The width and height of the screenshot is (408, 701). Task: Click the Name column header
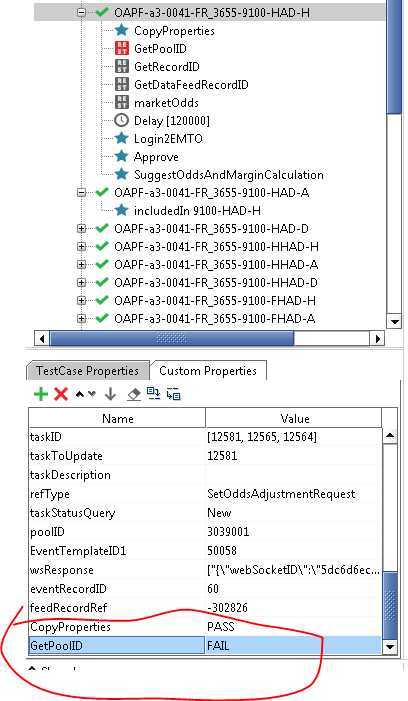coord(117,418)
